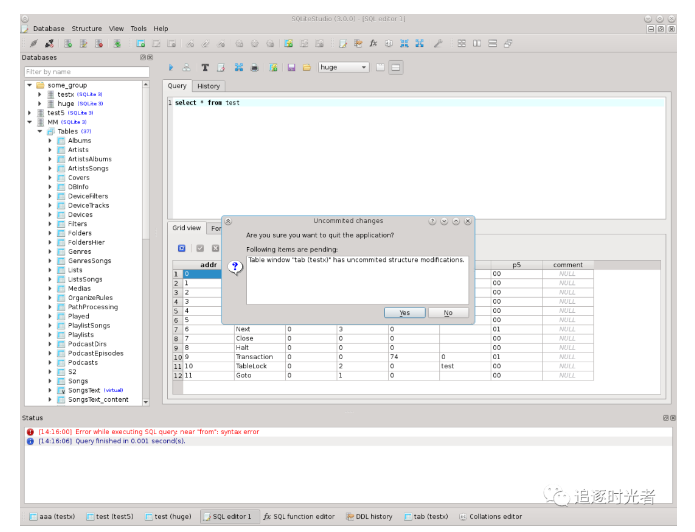Collapse the Tables node in MM database
695x532 pixels.
click(x=39, y=131)
